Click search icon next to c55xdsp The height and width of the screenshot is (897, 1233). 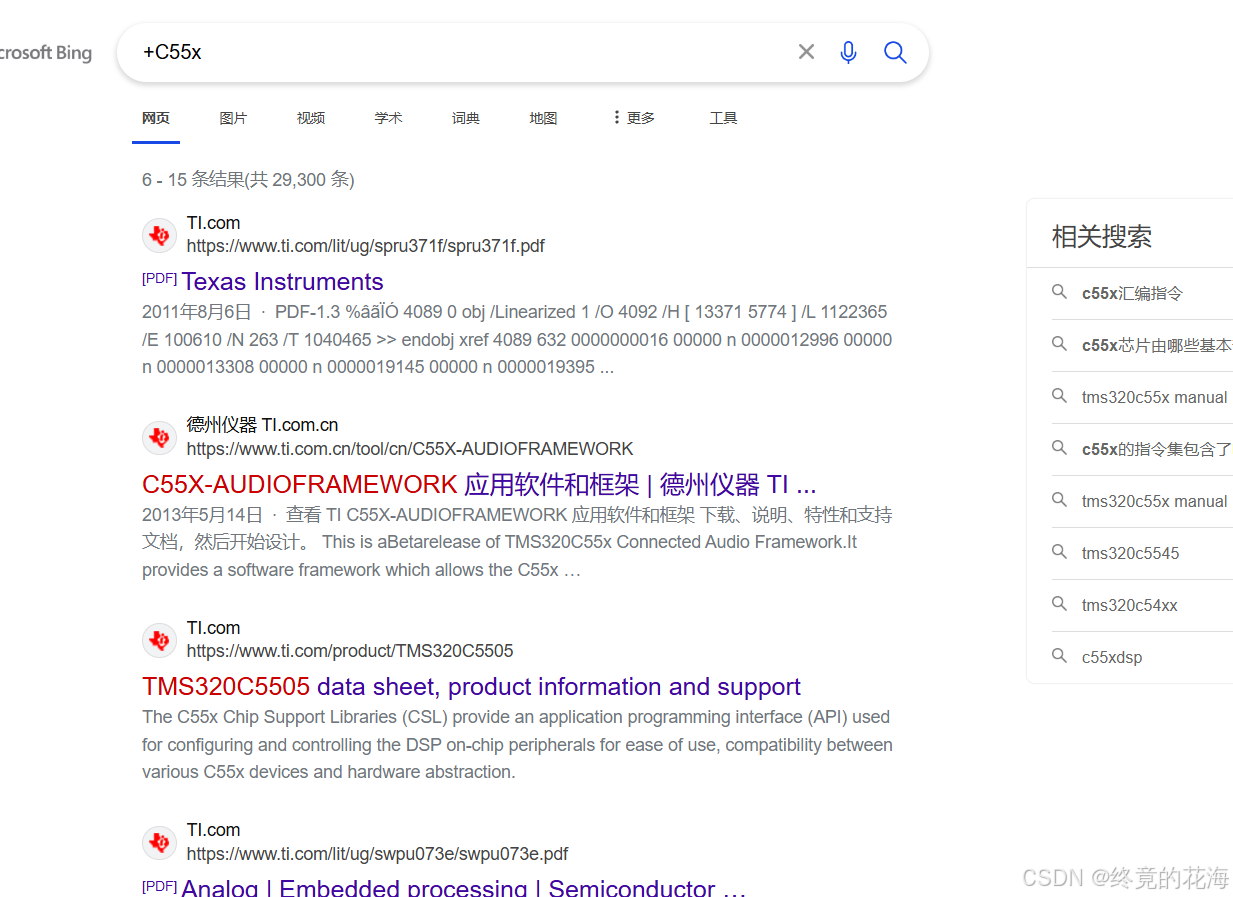(1060, 656)
